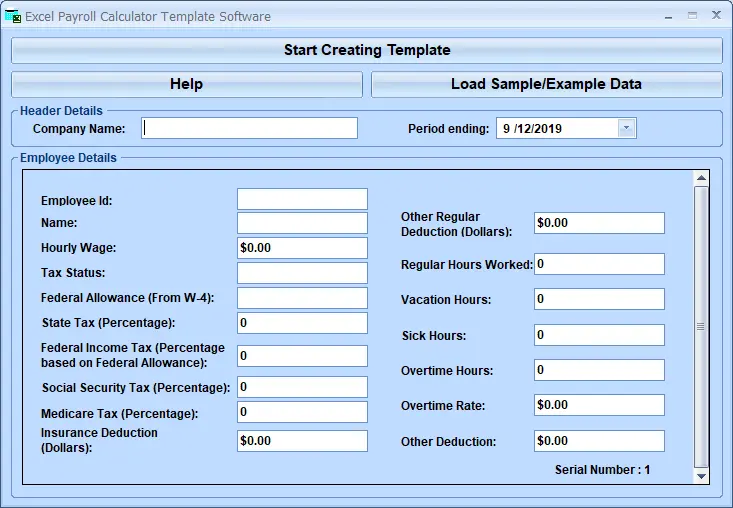Click the Vacation Hours input field

(x=599, y=299)
